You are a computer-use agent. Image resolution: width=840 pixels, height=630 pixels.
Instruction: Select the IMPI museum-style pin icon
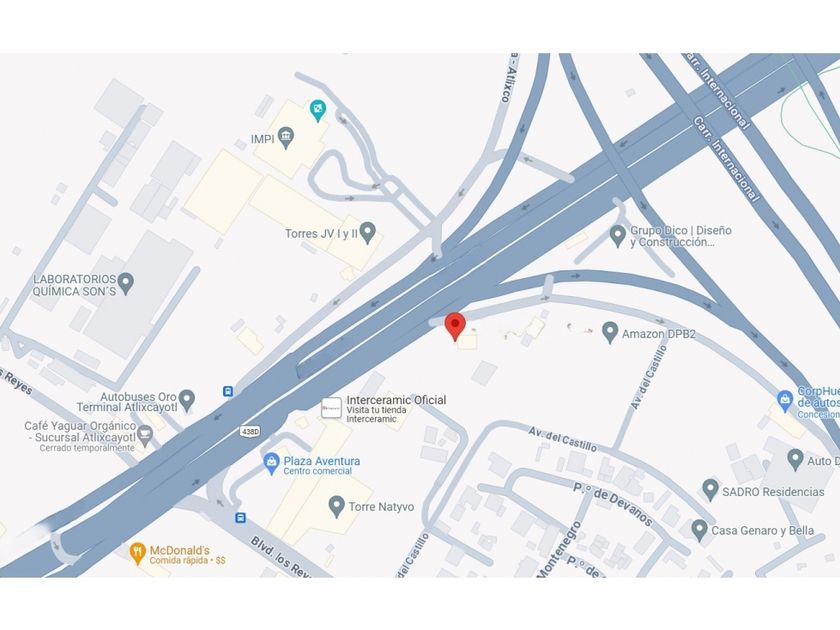click(286, 138)
